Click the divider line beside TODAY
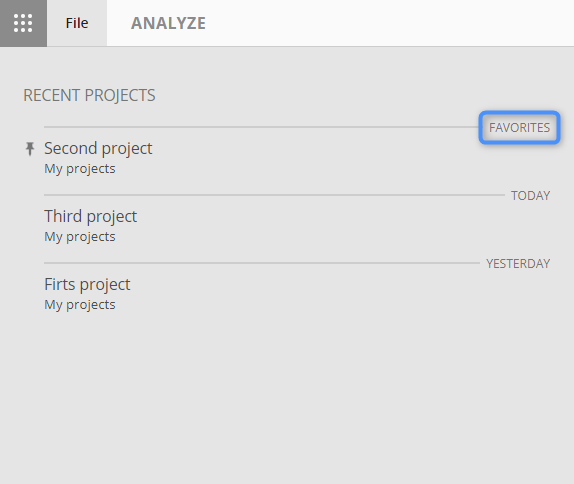 [x=274, y=195]
